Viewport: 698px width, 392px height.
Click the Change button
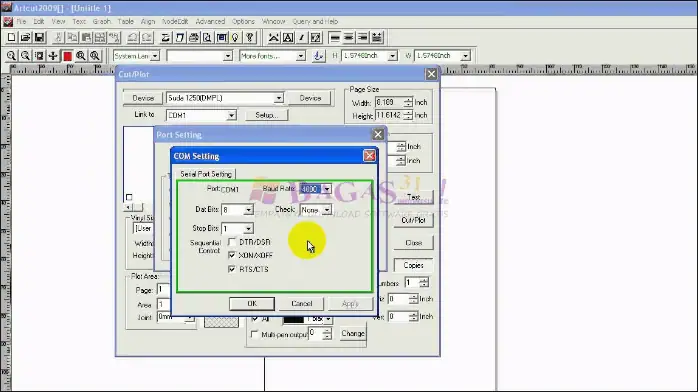[x=353, y=333]
